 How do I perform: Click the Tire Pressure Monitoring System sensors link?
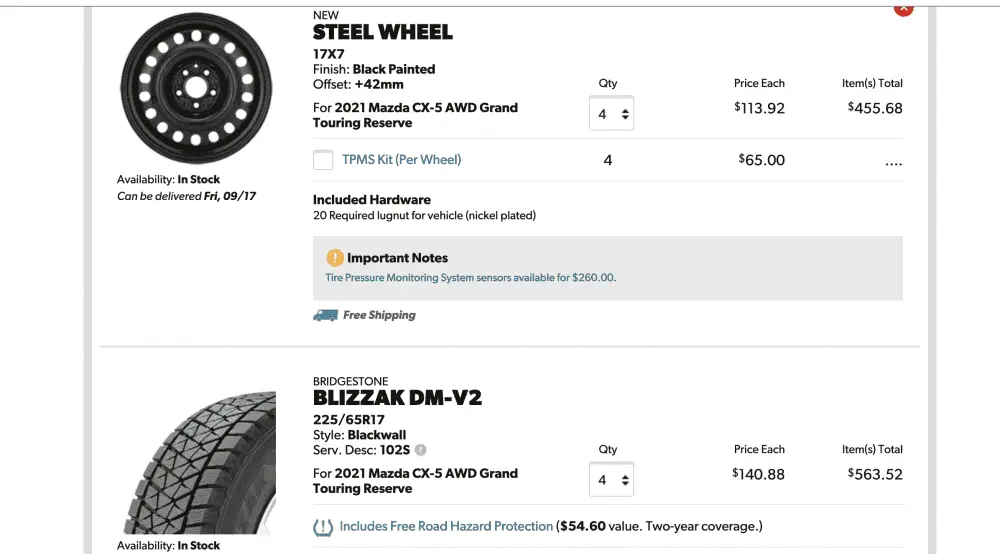471,277
